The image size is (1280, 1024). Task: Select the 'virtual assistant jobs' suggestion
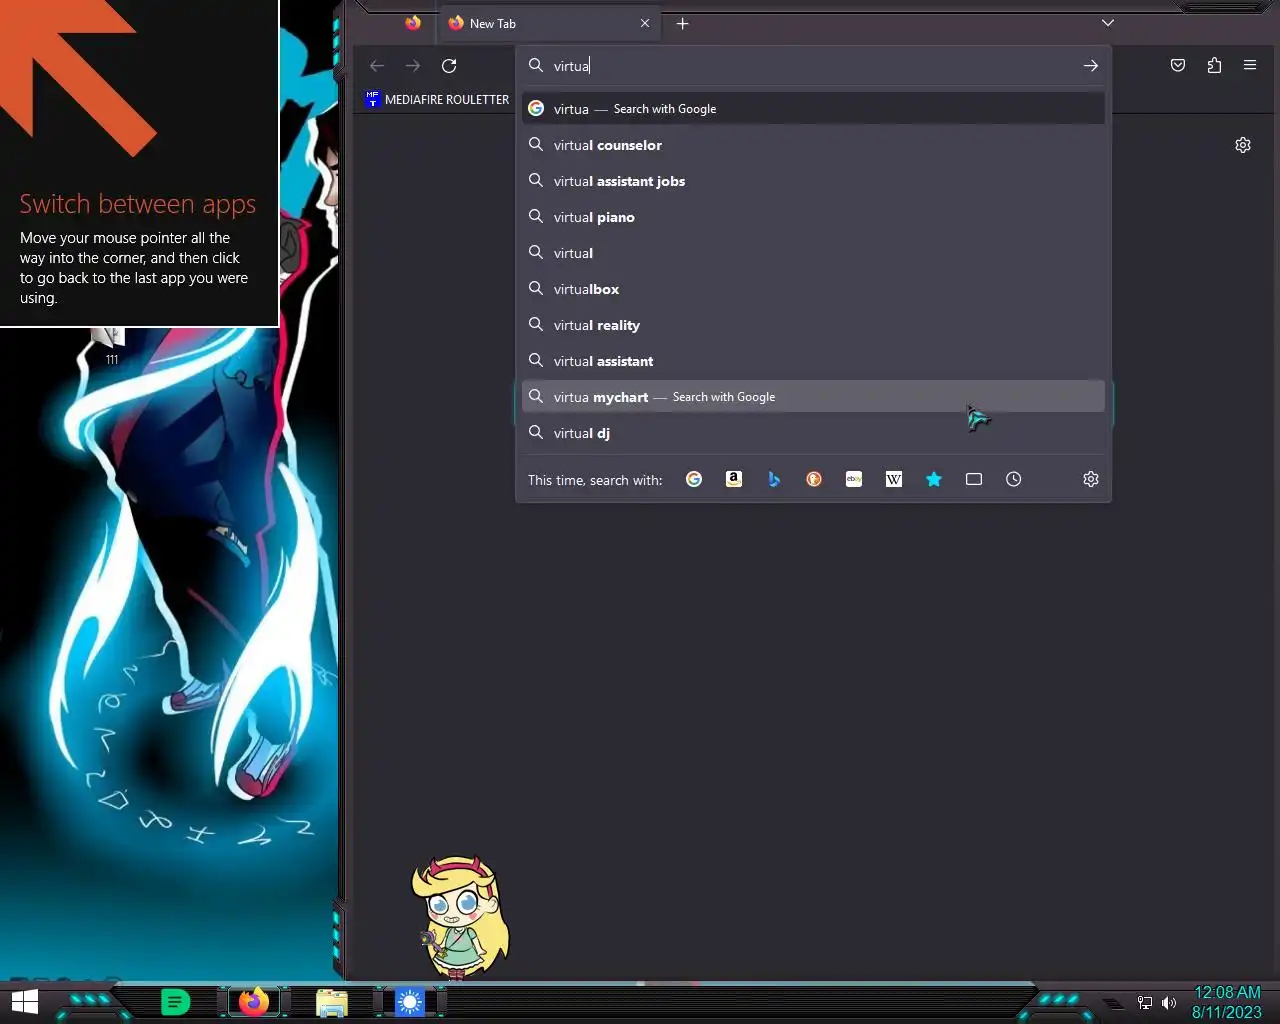coord(813,181)
